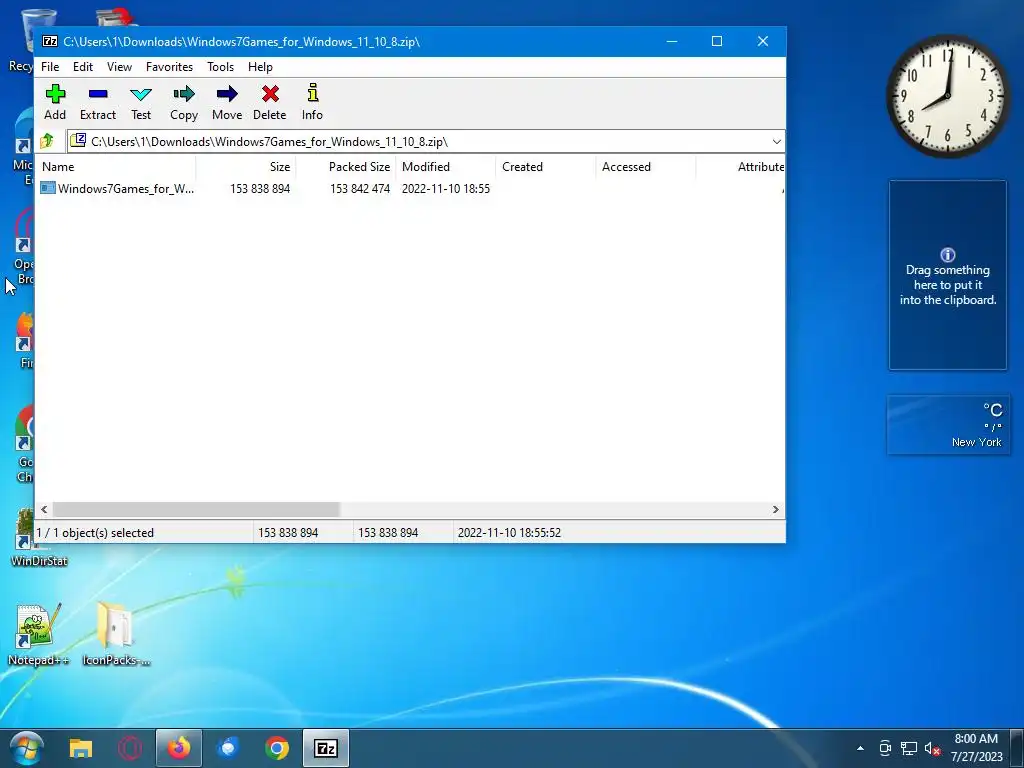Open the View menu
Screen dimensions: 1024x768
[x=120, y=67]
